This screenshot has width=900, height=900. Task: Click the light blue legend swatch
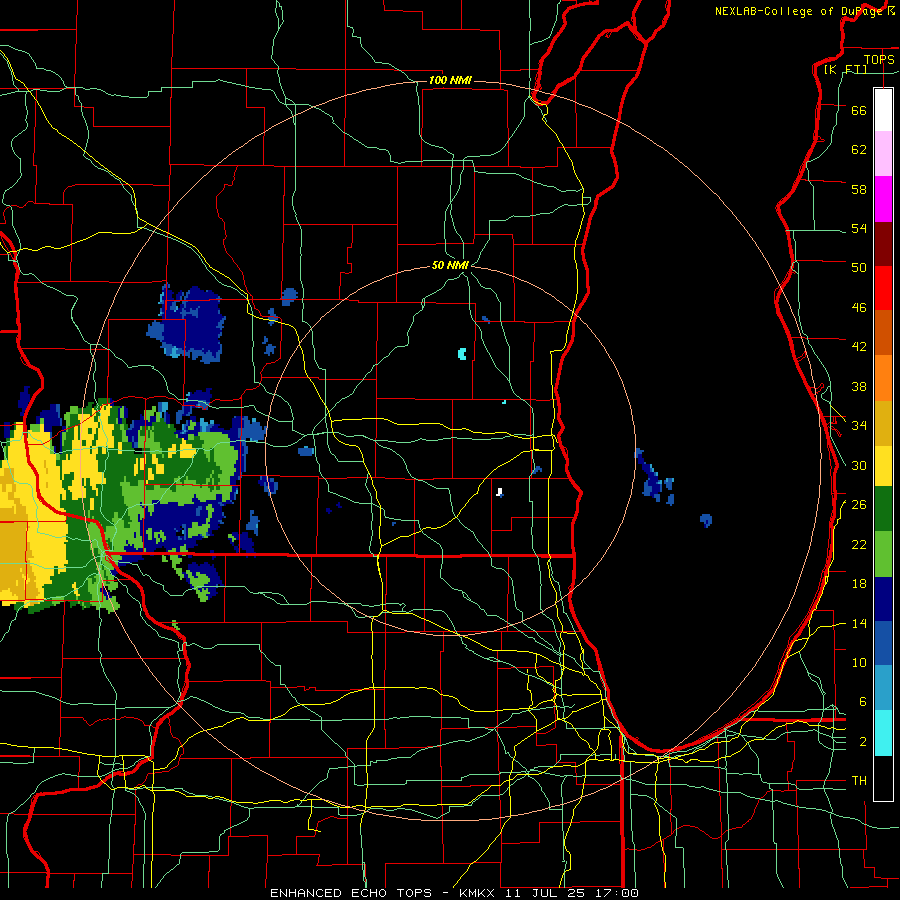click(x=883, y=688)
